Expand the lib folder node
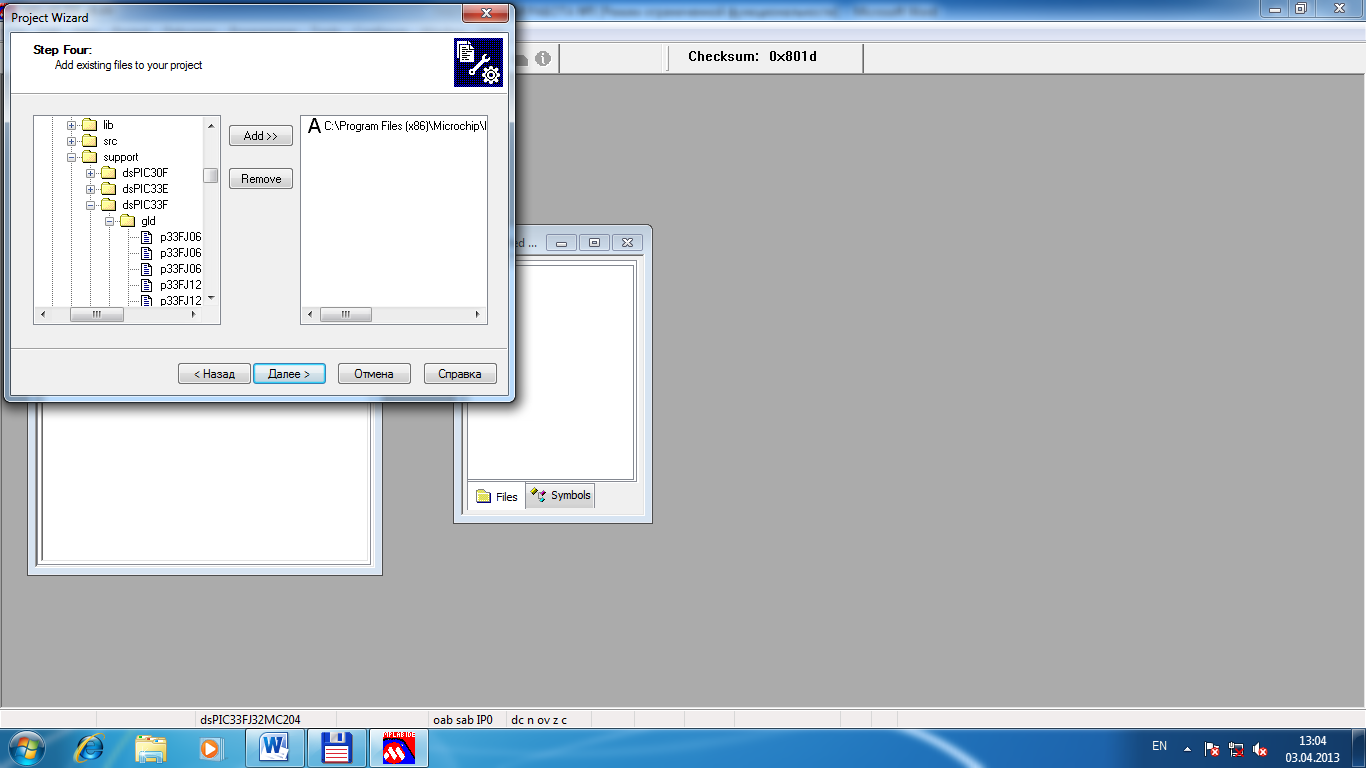Screen dimensions: 1366x768 tap(72, 125)
